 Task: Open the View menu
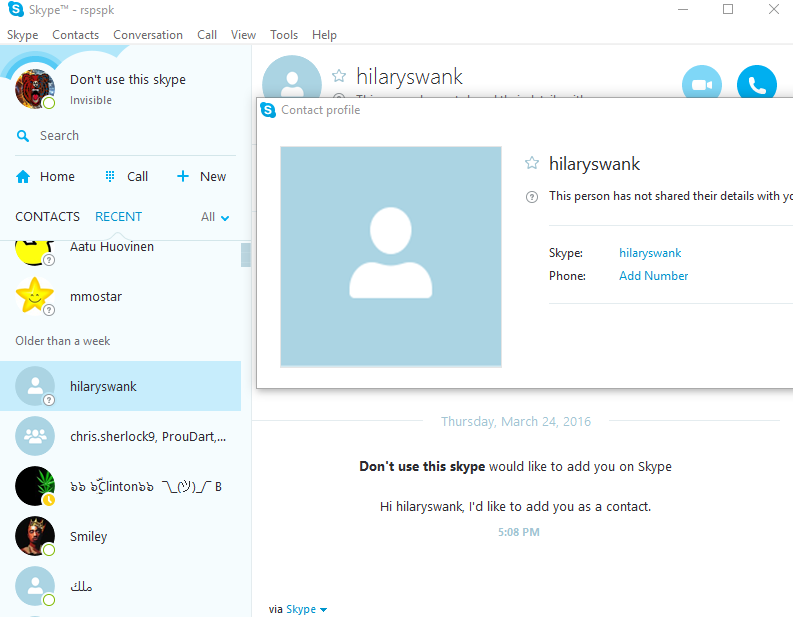tap(243, 35)
